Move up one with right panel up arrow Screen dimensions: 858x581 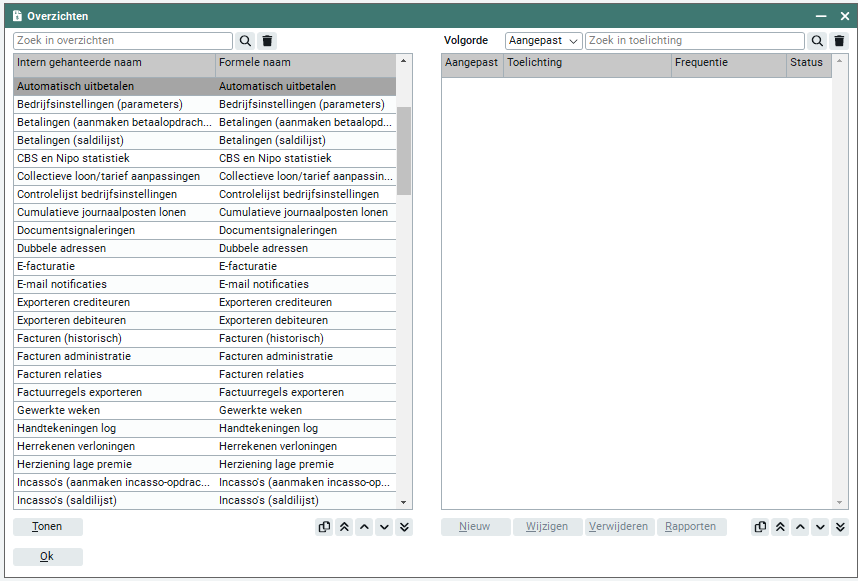coord(800,527)
